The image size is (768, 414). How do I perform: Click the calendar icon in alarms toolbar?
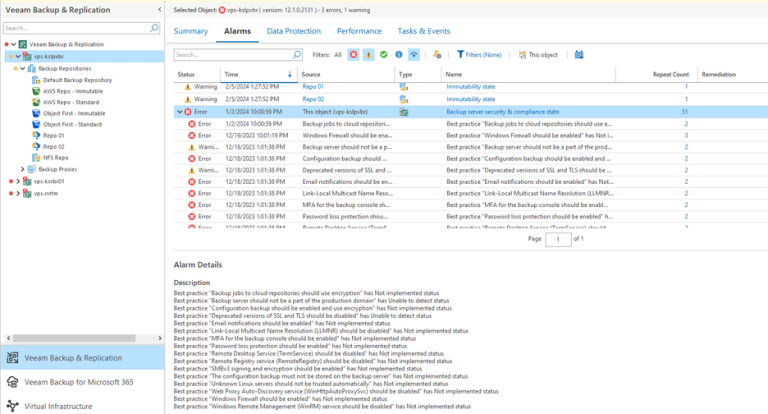pos(579,55)
